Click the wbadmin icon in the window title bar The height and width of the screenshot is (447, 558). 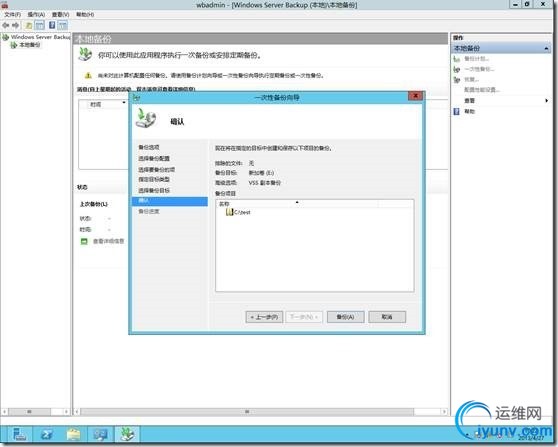[x=5, y=5]
